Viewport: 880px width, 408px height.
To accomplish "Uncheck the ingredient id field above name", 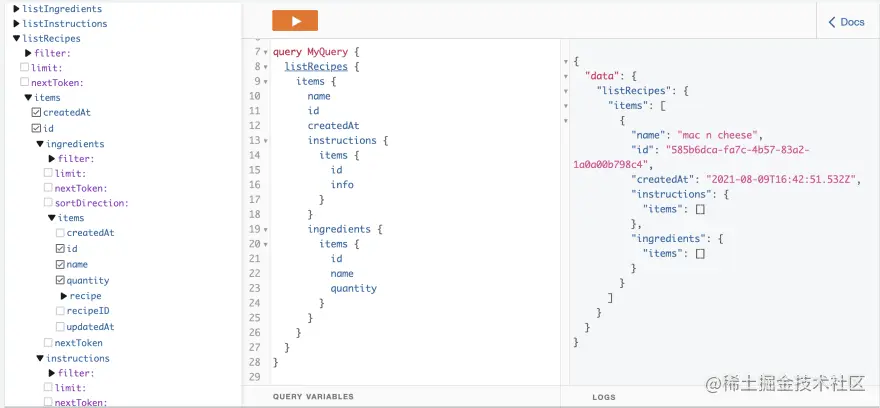I will 60,248.
